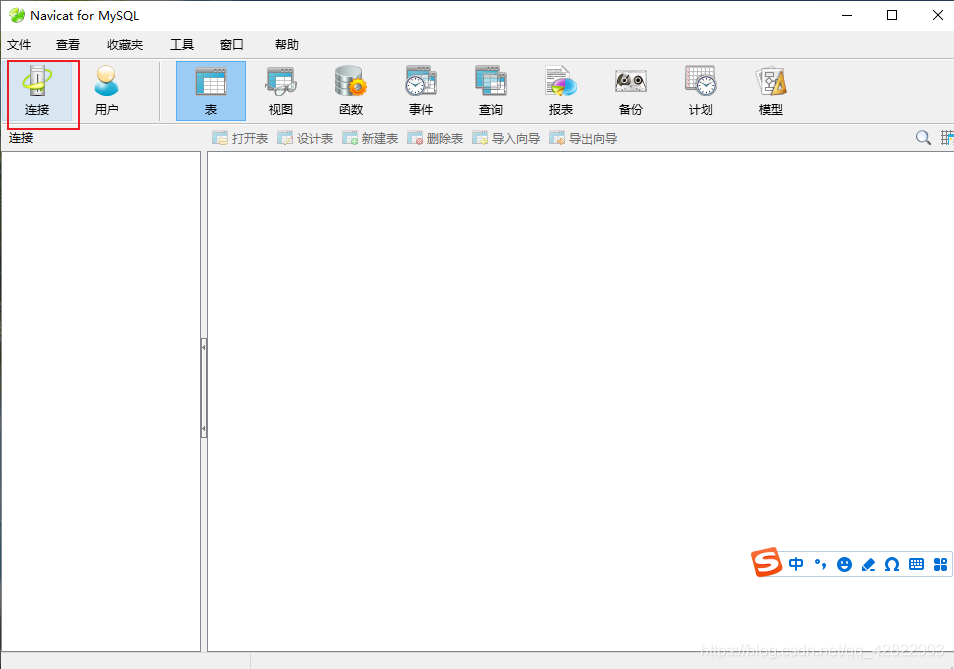Click 新建表 (New Table) button

pyautogui.click(x=371, y=138)
